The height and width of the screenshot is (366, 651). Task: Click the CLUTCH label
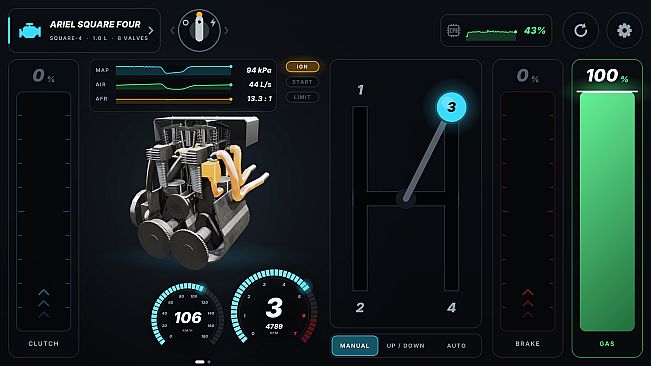tap(44, 344)
